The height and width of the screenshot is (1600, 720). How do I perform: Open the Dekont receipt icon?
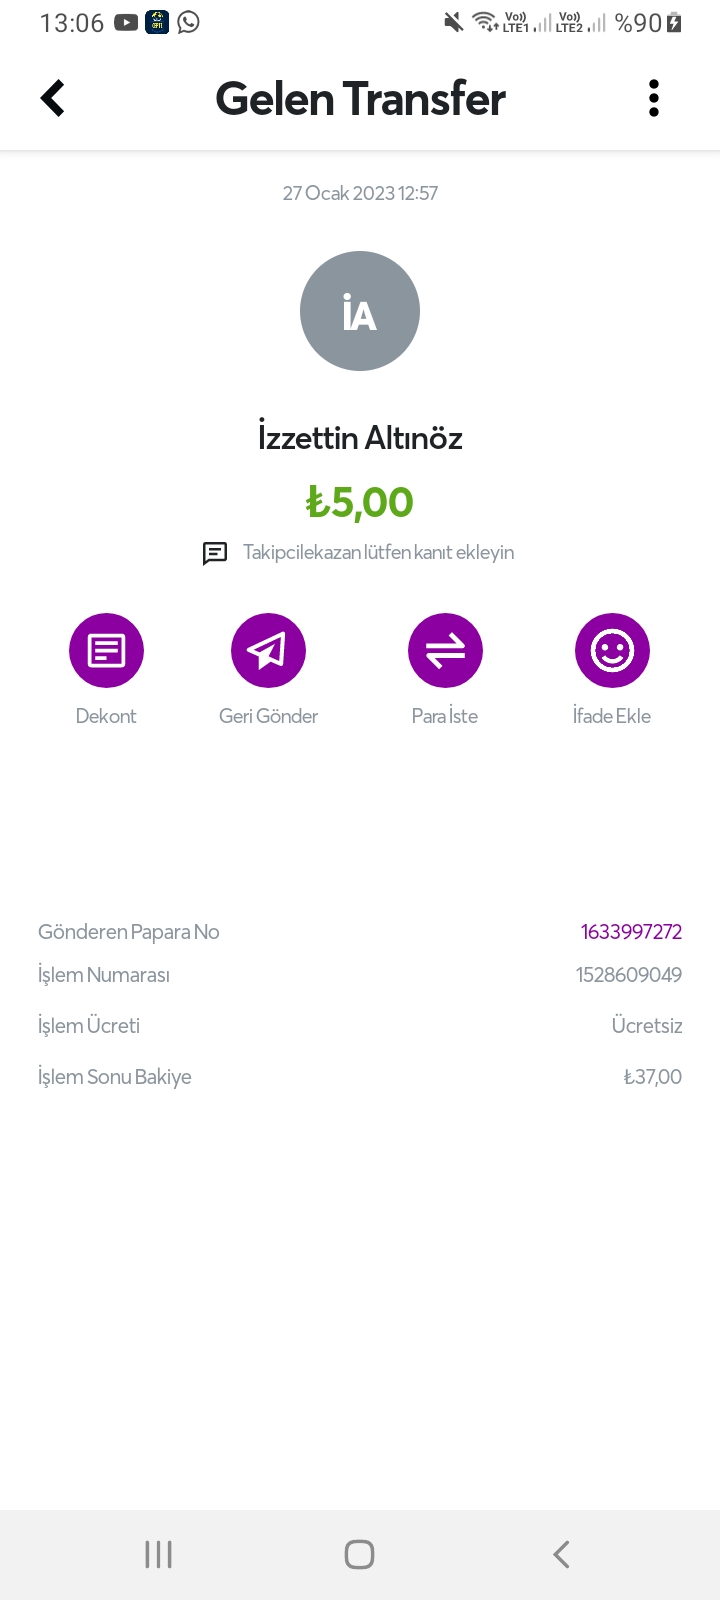(106, 651)
